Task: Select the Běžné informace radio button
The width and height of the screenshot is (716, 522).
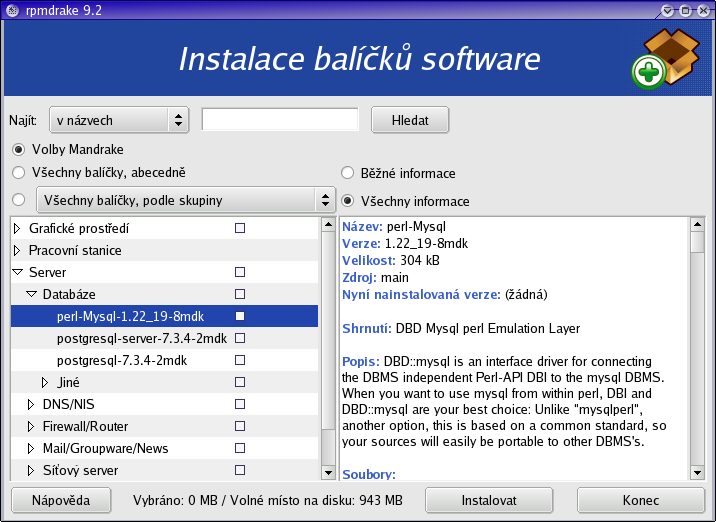Action: (x=347, y=173)
